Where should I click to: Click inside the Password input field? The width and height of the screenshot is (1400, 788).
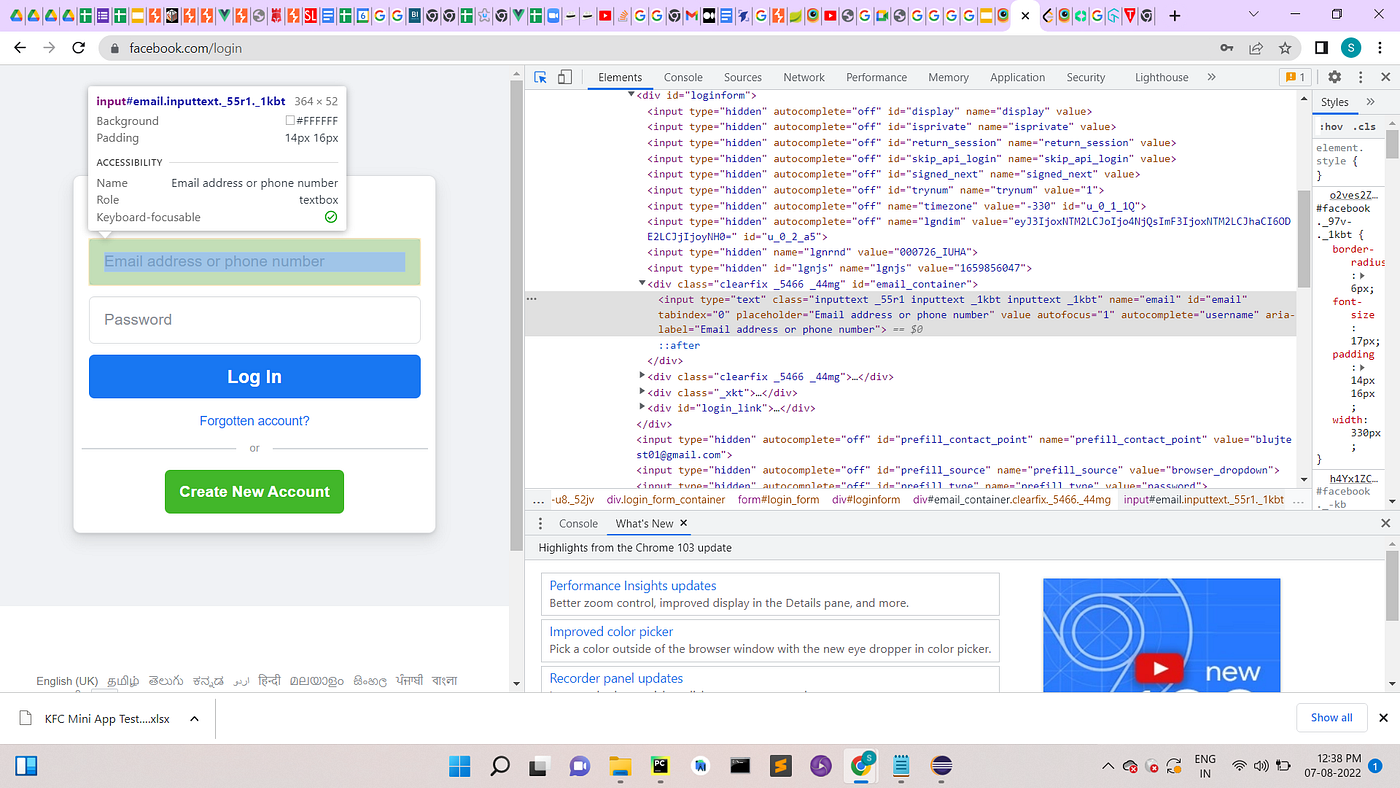pos(254,320)
